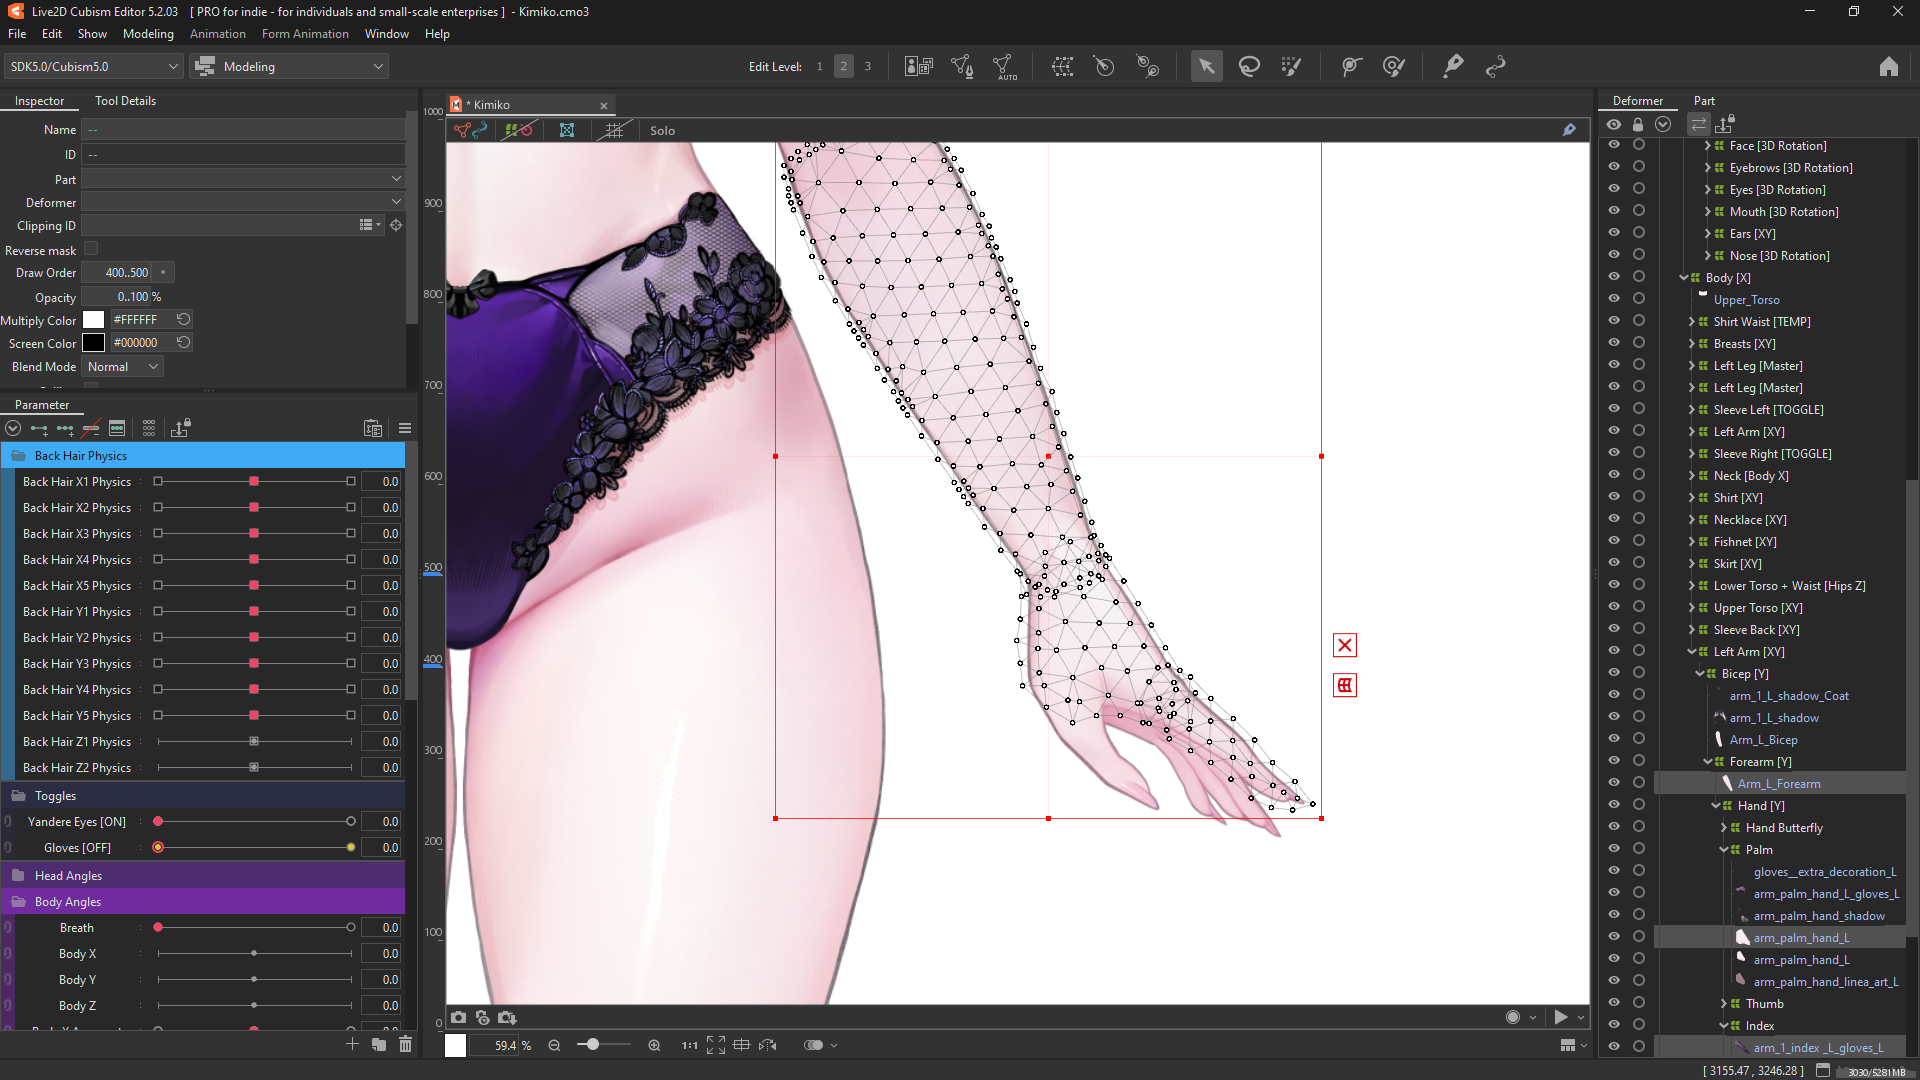Switch to the Part tab
This screenshot has height=1080, width=1920.
tap(1704, 100)
